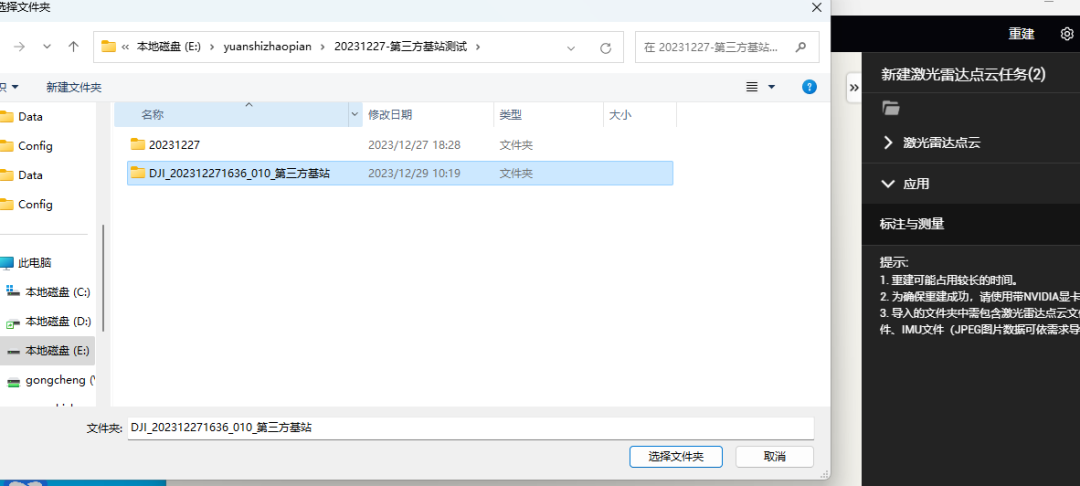Viewport: 1080px width, 486px height.
Task: Click the forward navigation arrow
Action: pos(19,47)
